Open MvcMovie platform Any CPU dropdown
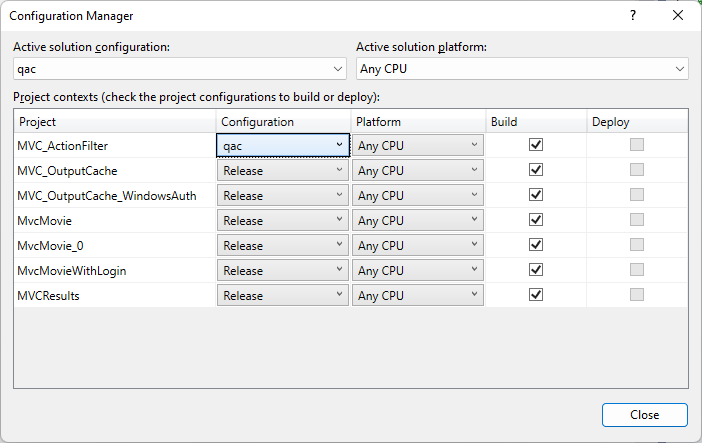702x443 pixels. click(418, 220)
